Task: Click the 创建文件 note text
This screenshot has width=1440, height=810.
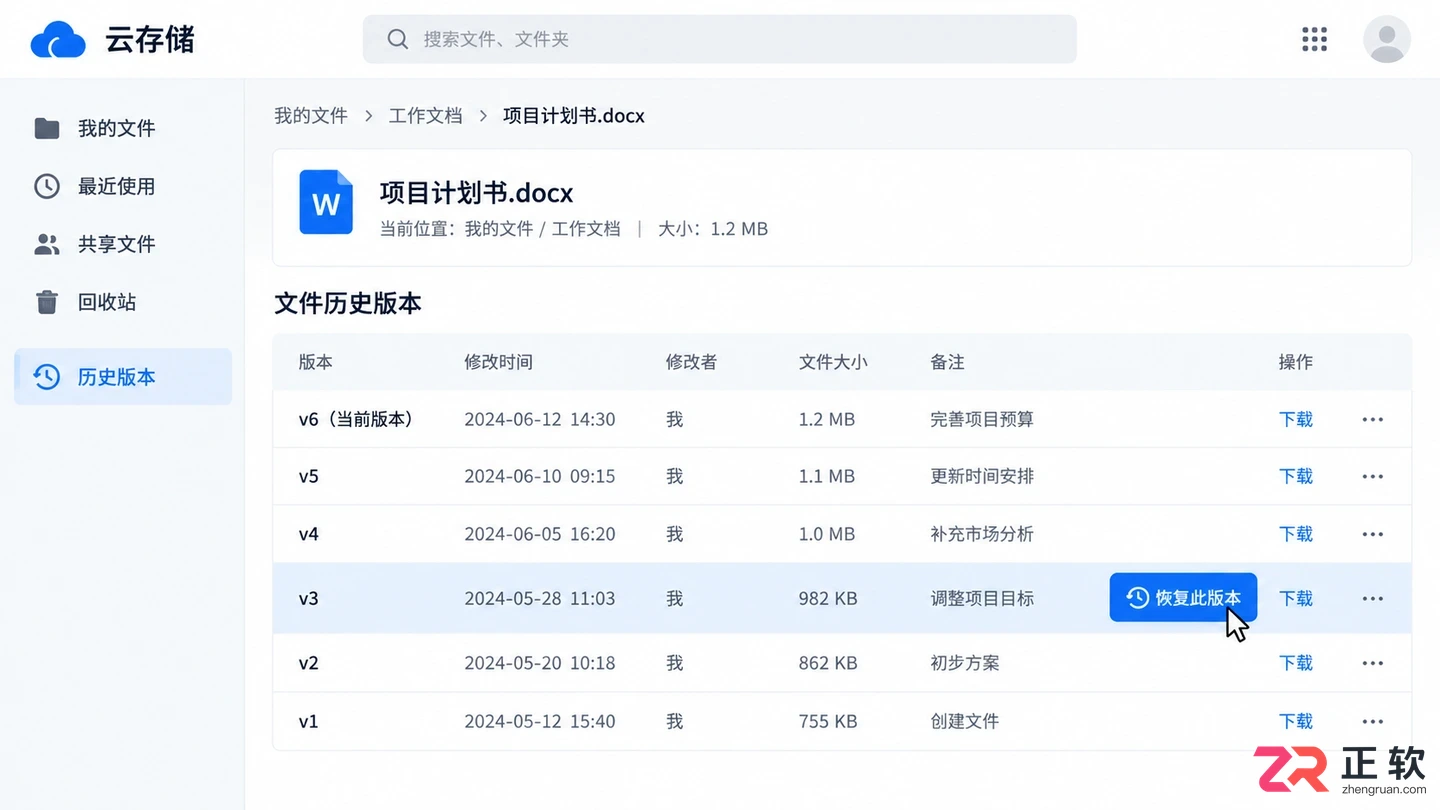Action: pyautogui.click(x=965, y=722)
